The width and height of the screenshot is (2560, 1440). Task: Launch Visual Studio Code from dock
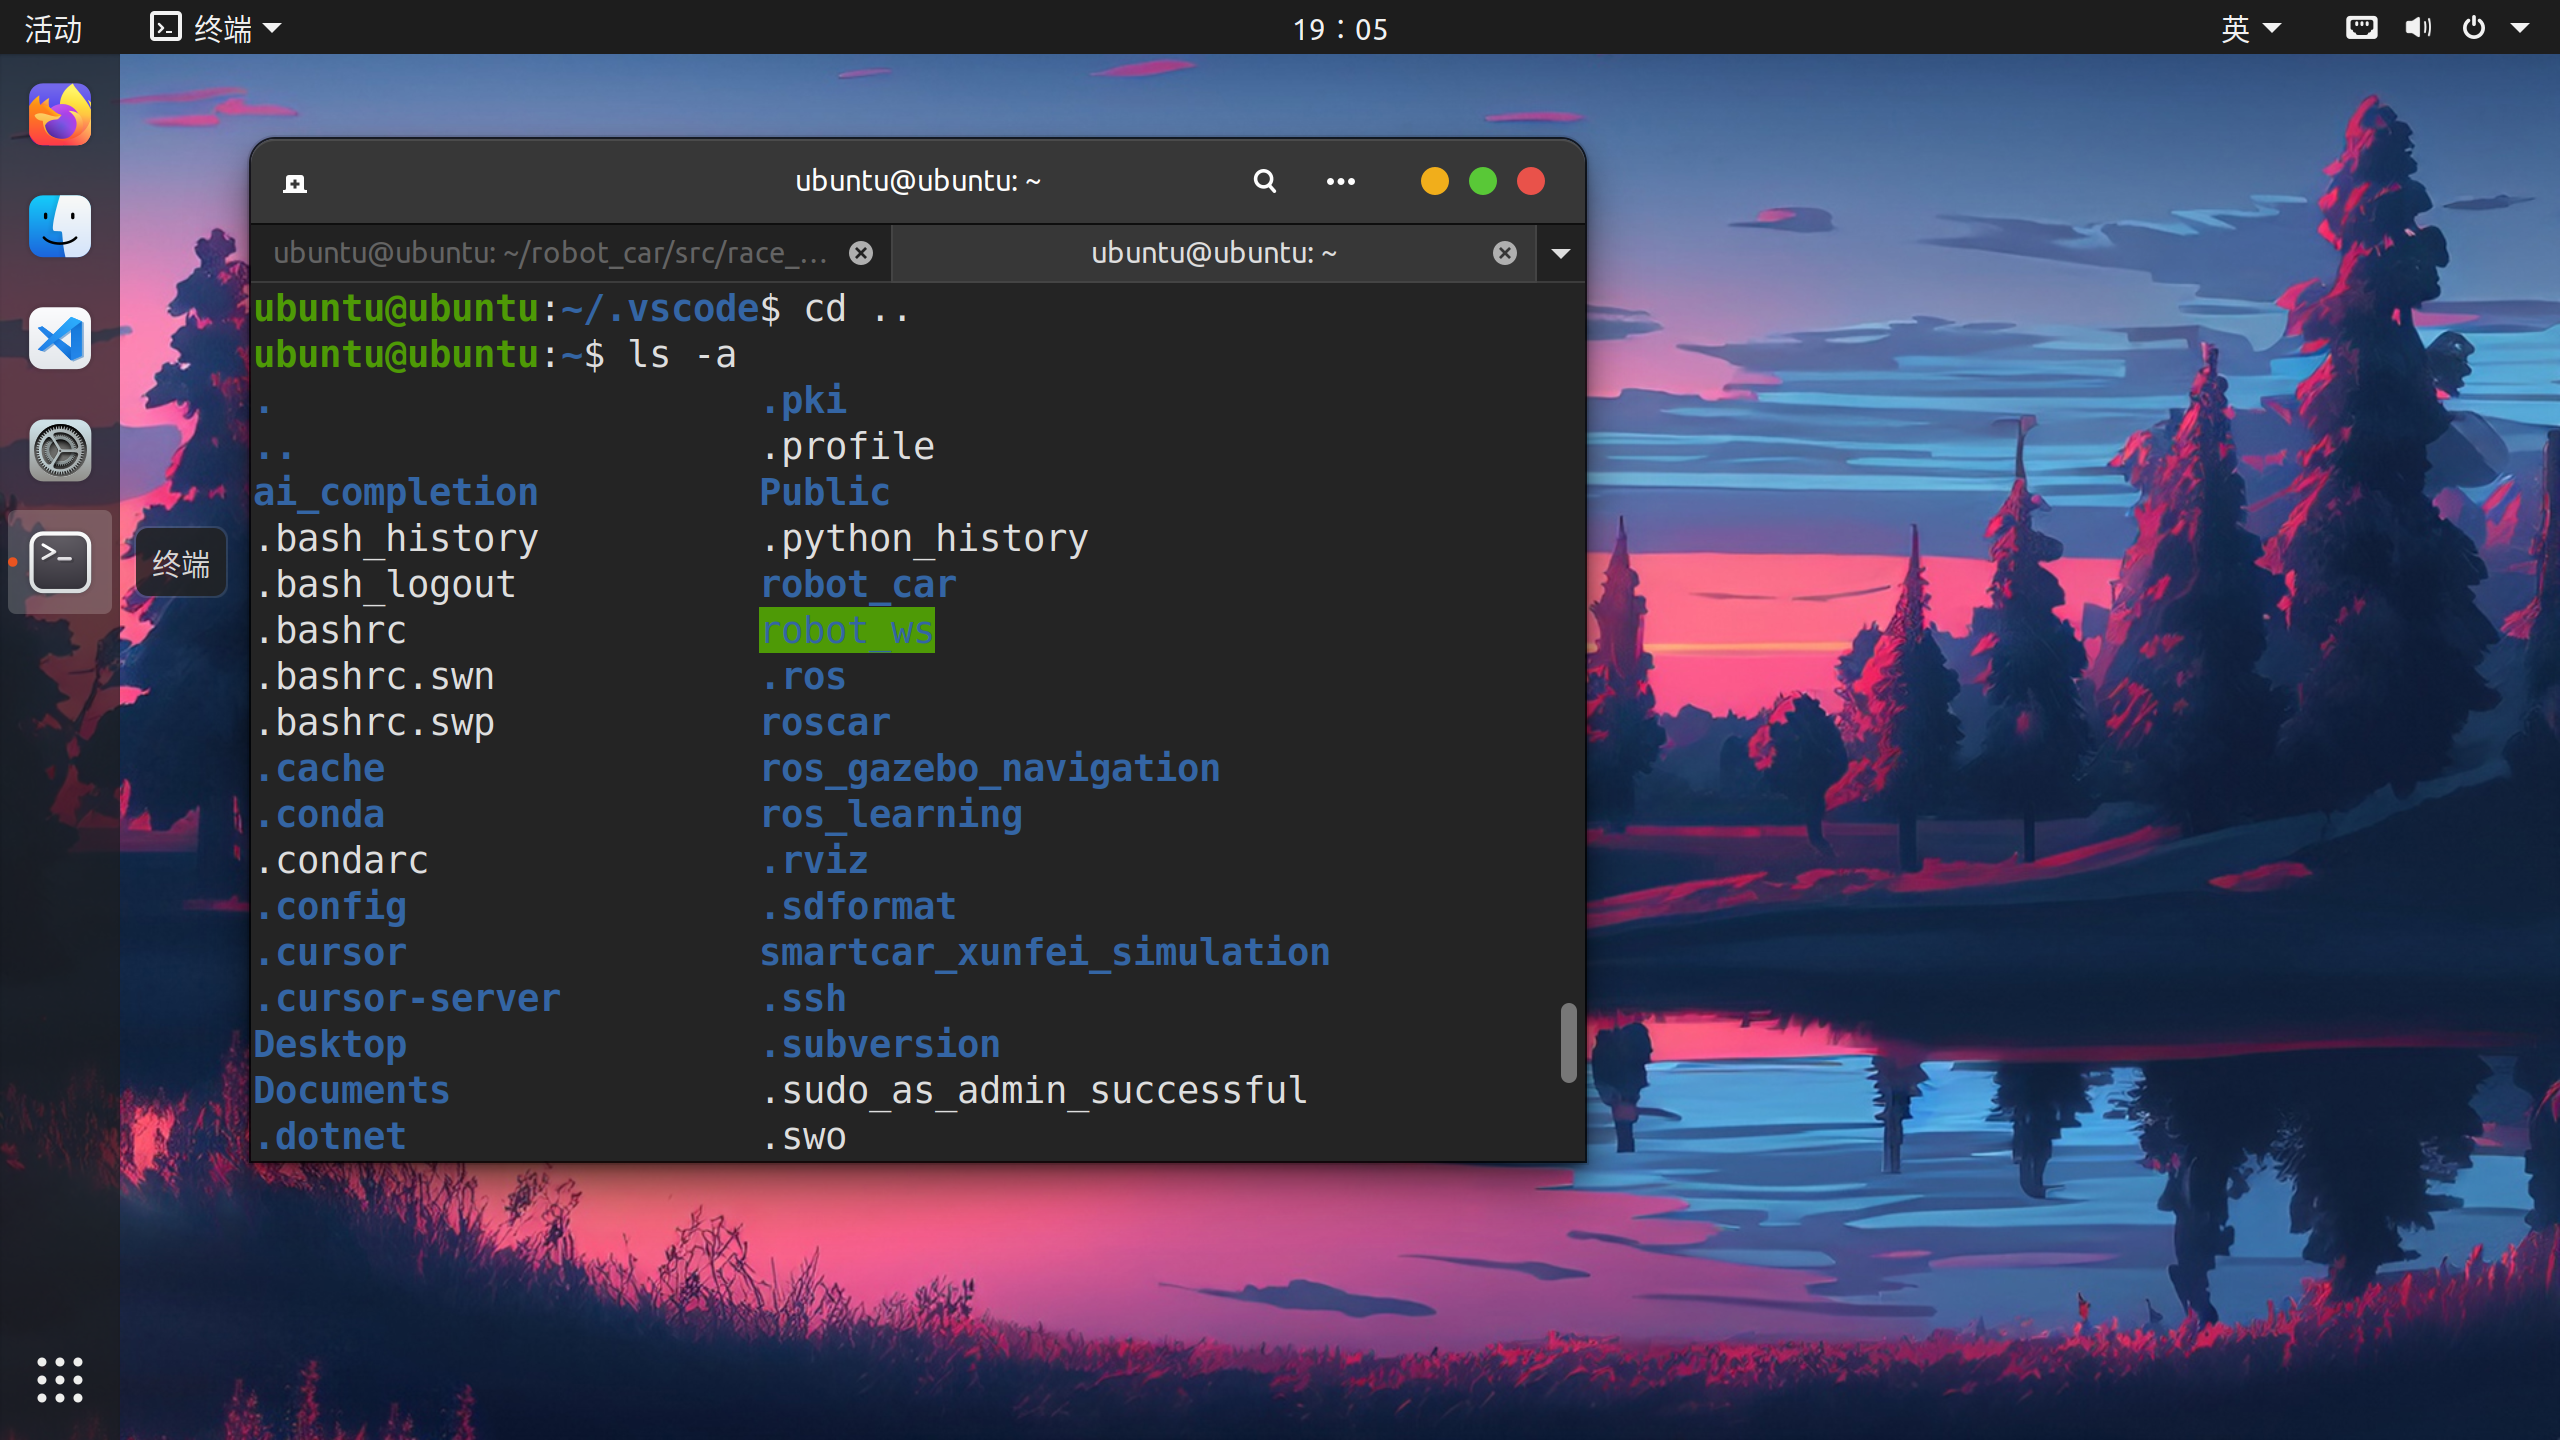[x=60, y=339]
